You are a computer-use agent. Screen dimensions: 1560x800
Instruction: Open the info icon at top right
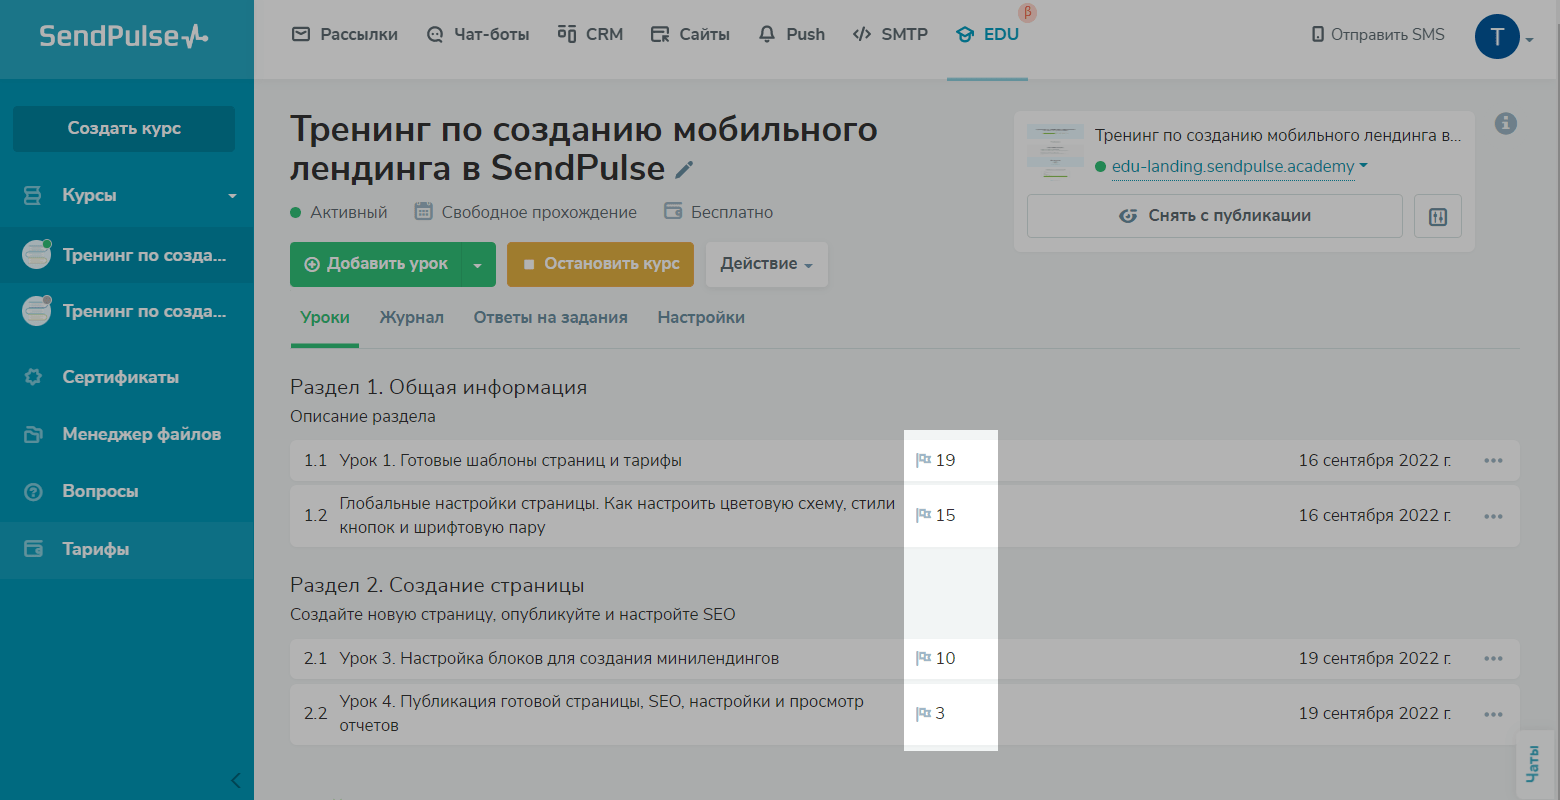[1505, 123]
